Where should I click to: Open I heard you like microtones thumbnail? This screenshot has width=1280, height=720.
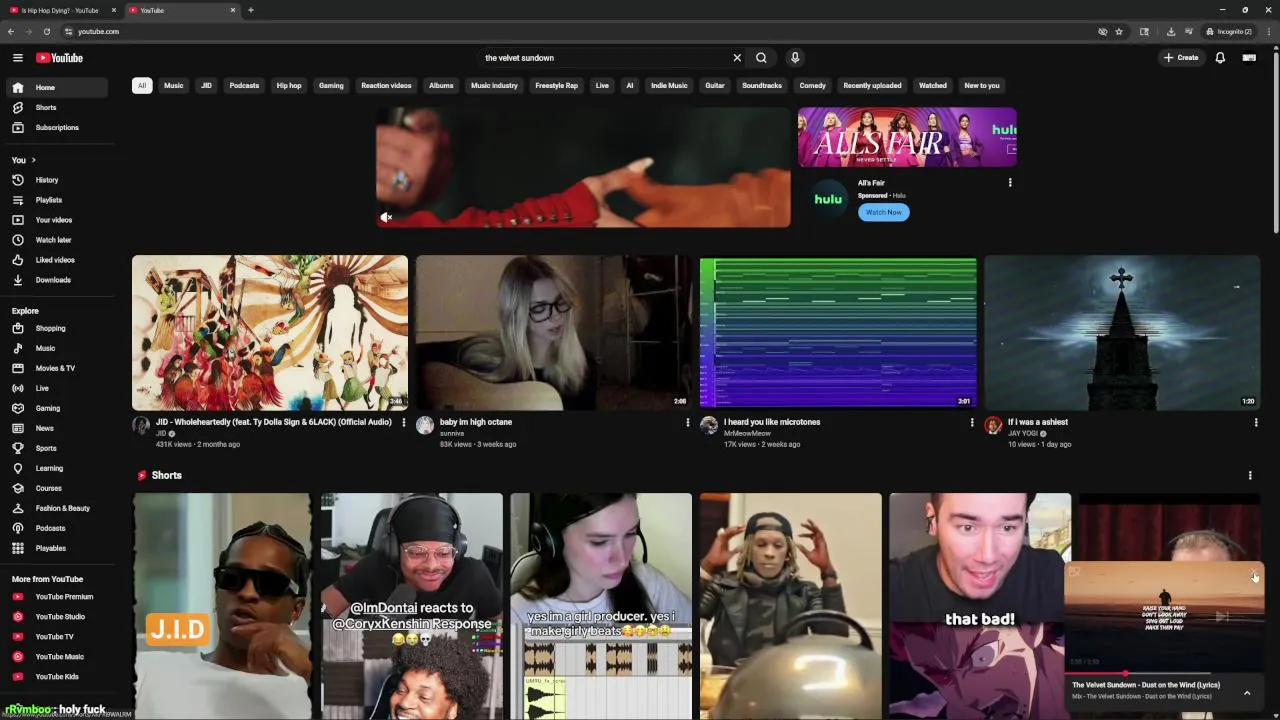838,333
